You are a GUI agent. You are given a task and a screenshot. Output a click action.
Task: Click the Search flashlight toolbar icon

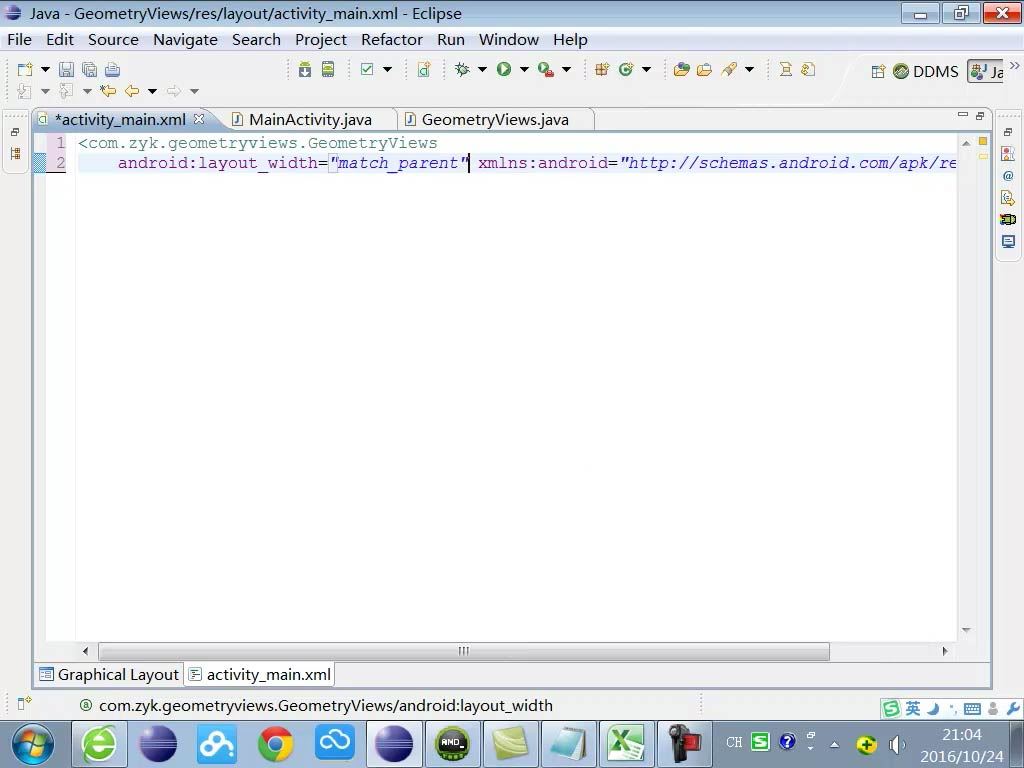pyautogui.click(x=729, y=69)
